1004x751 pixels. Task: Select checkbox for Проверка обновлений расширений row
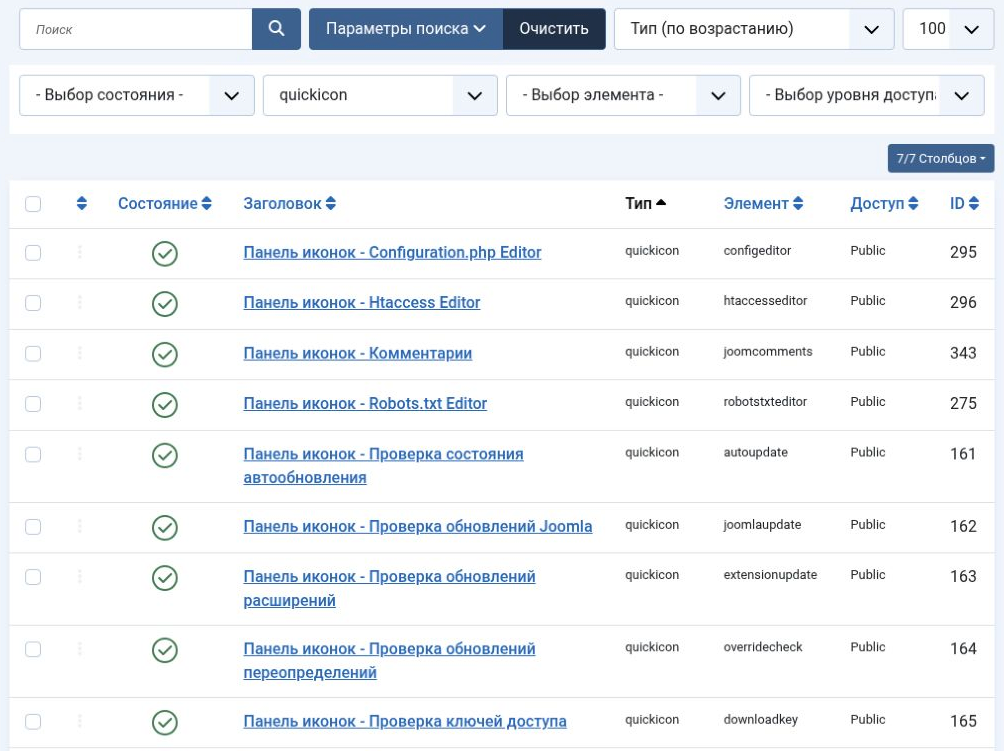[x=33, y=577]
